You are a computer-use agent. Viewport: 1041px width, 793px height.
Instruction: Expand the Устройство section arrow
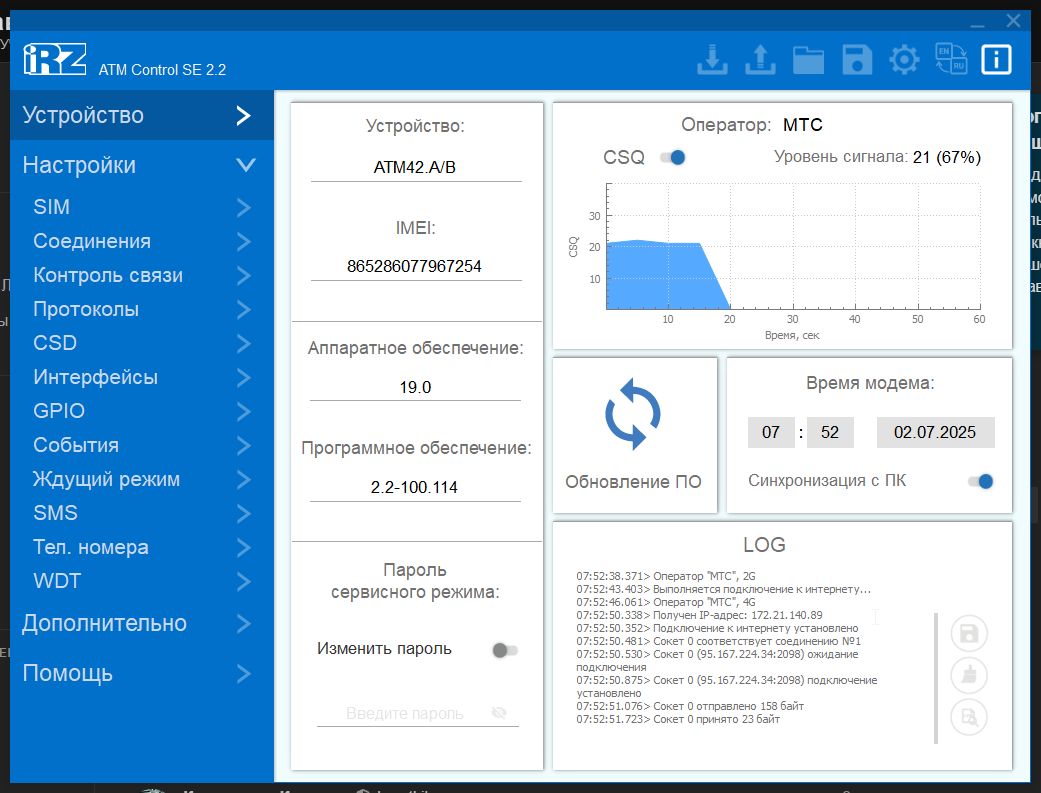[244, 116]
